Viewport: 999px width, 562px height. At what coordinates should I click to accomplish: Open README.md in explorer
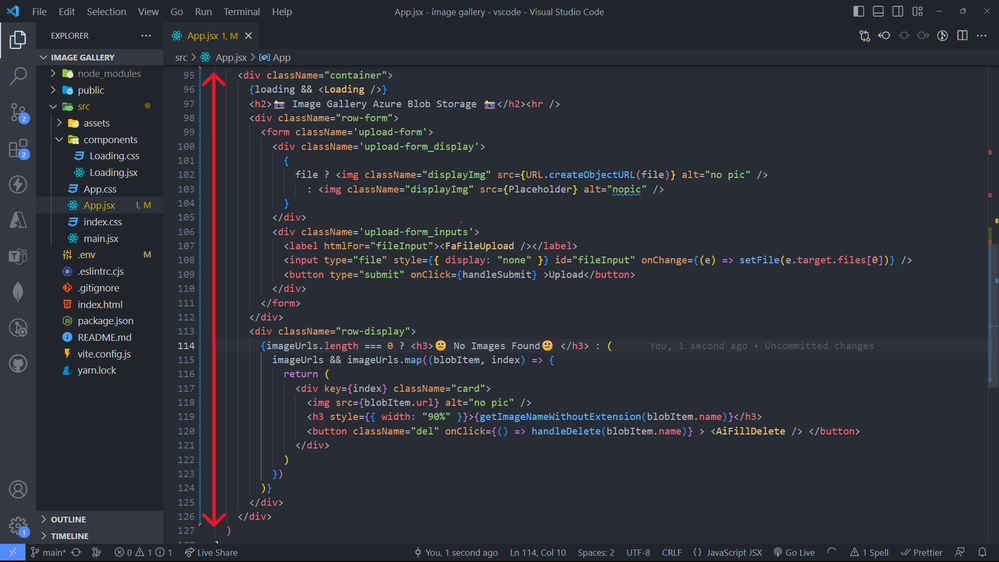(100, 337)
